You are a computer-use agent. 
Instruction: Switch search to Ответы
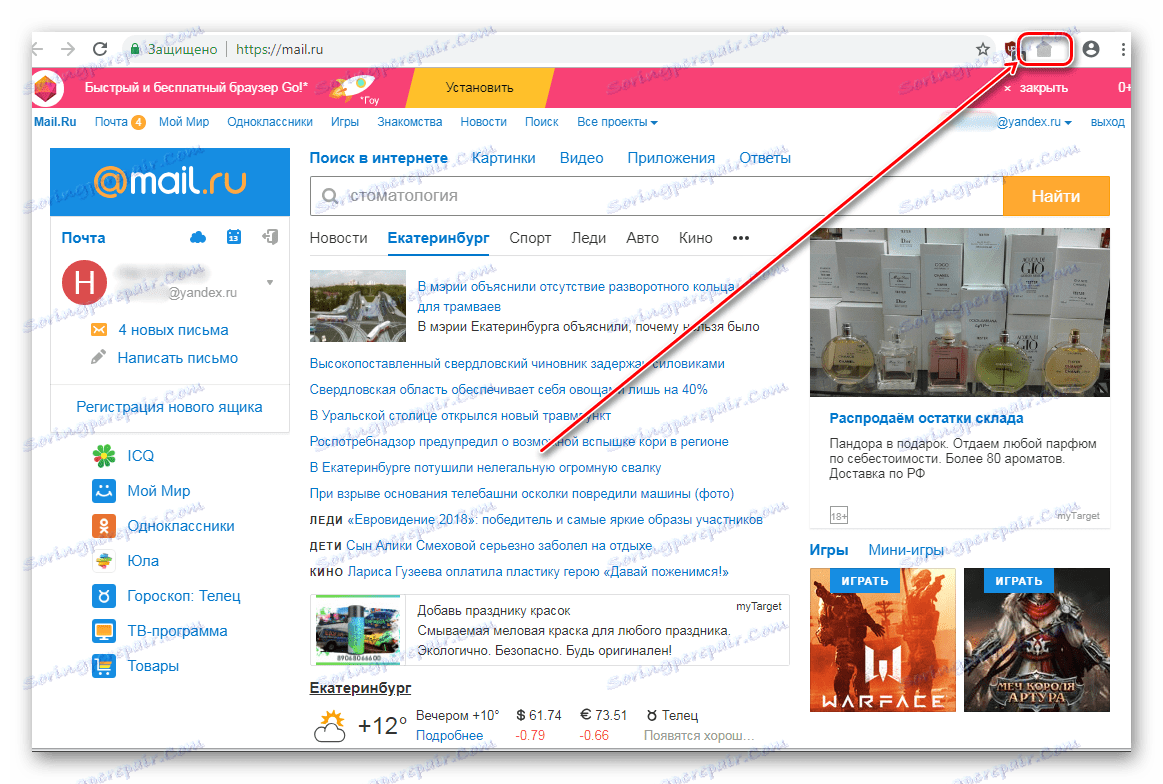[765, 158]
